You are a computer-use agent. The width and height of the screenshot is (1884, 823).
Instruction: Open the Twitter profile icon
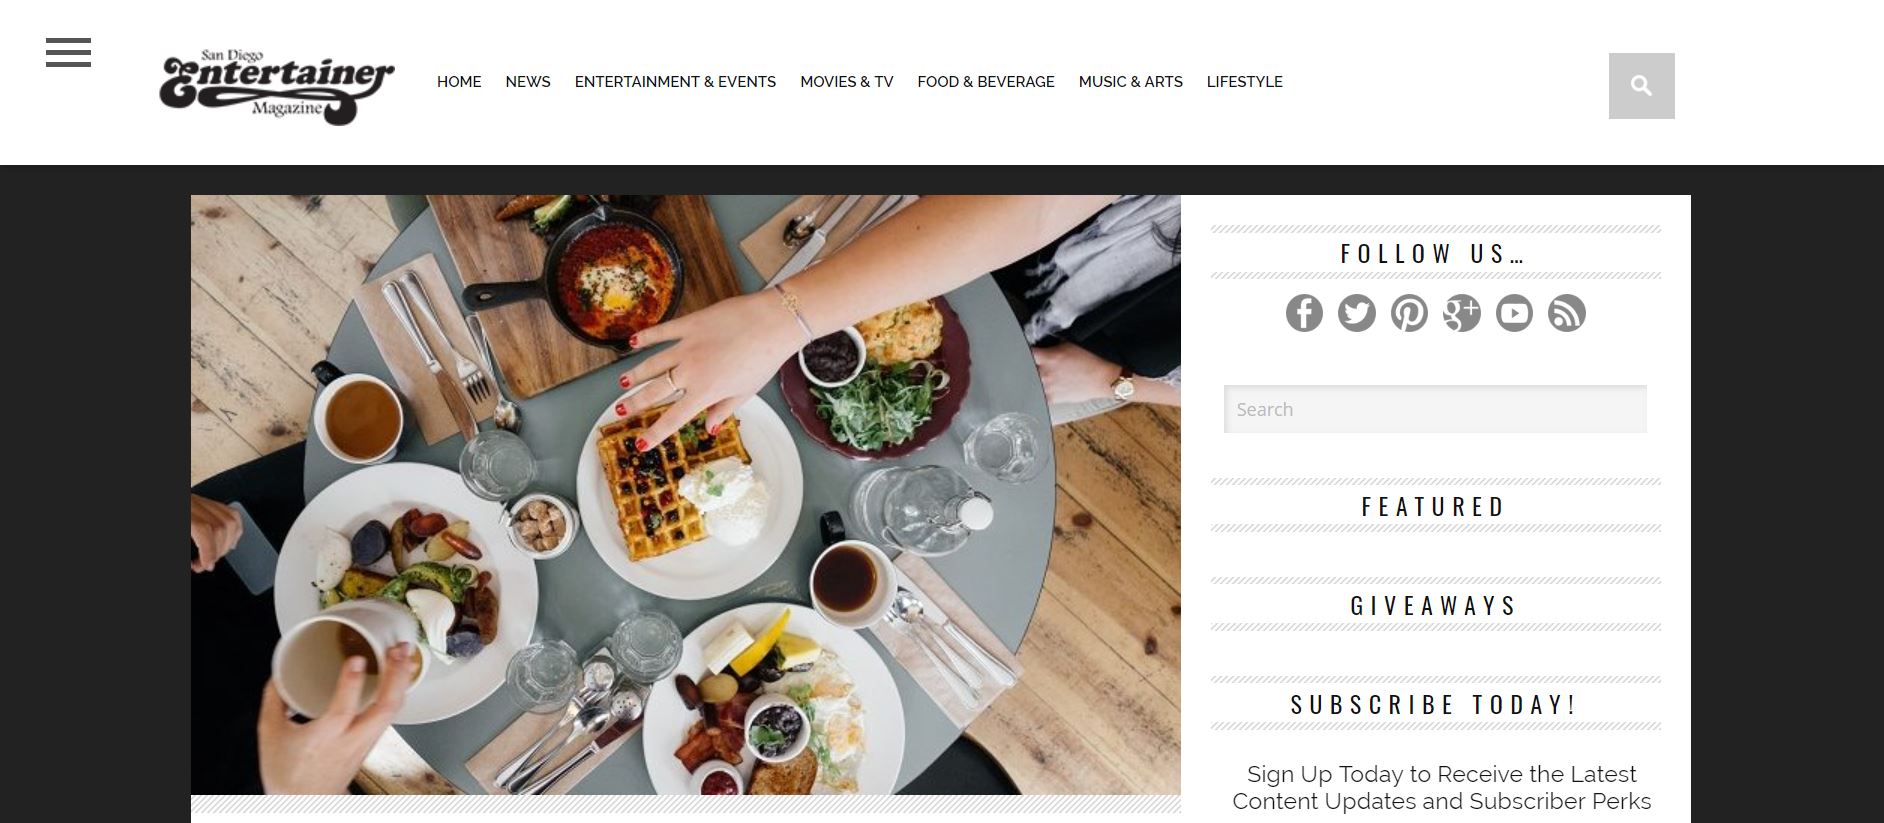click(x=1357, y=313)
